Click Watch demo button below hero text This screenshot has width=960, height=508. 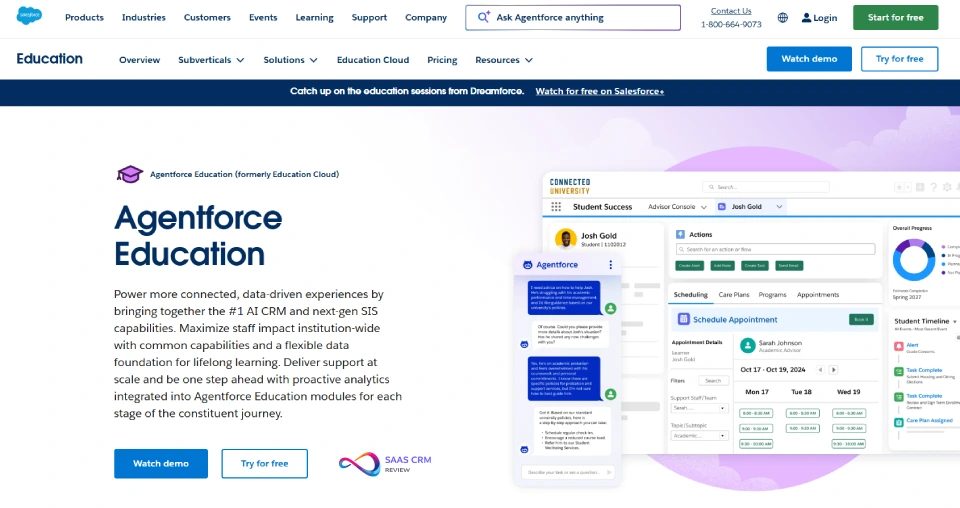[161, 464]
